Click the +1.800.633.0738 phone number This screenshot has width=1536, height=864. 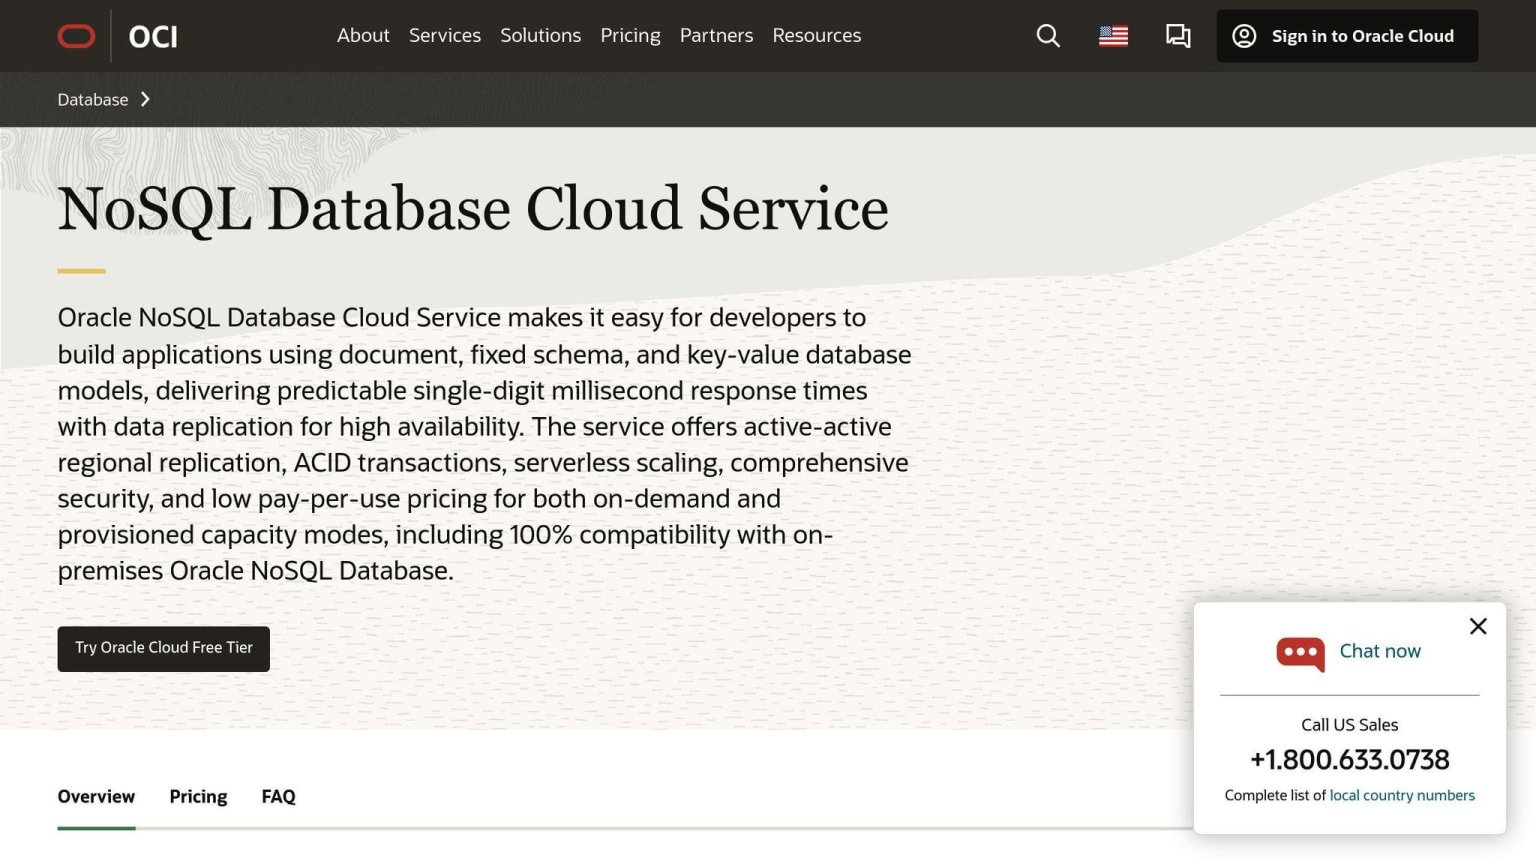pos(1349,760)
